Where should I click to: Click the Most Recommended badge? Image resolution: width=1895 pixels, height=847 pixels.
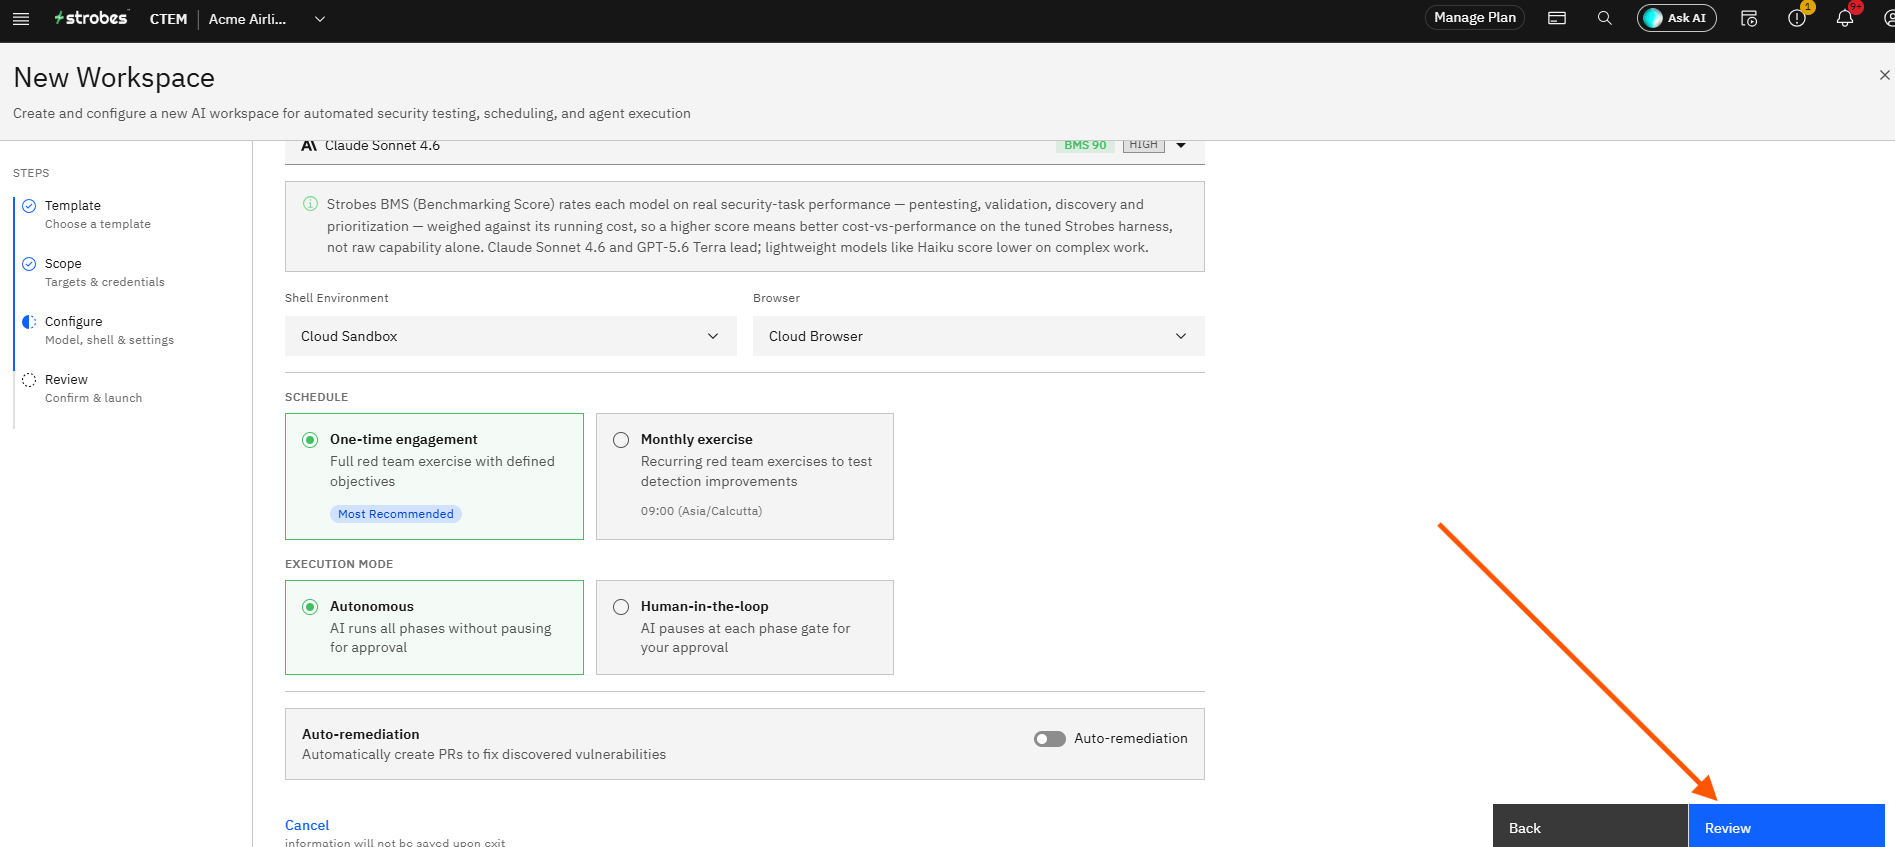(396, 514)
